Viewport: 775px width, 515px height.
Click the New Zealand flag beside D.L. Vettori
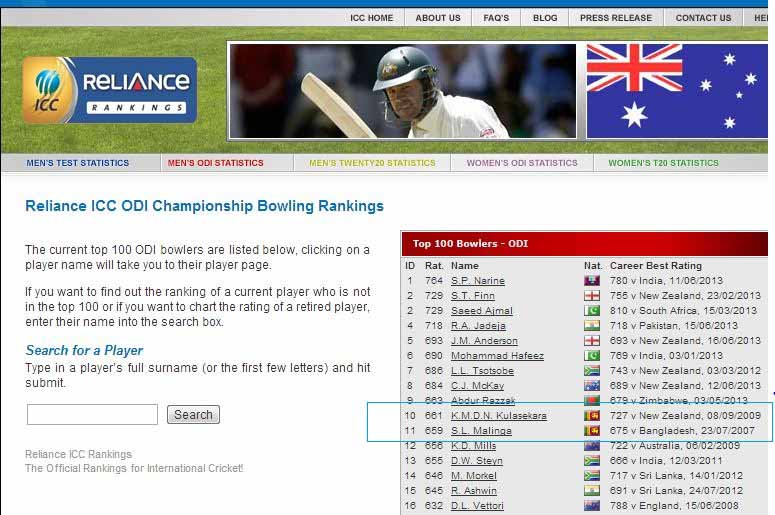click(592, 506)
